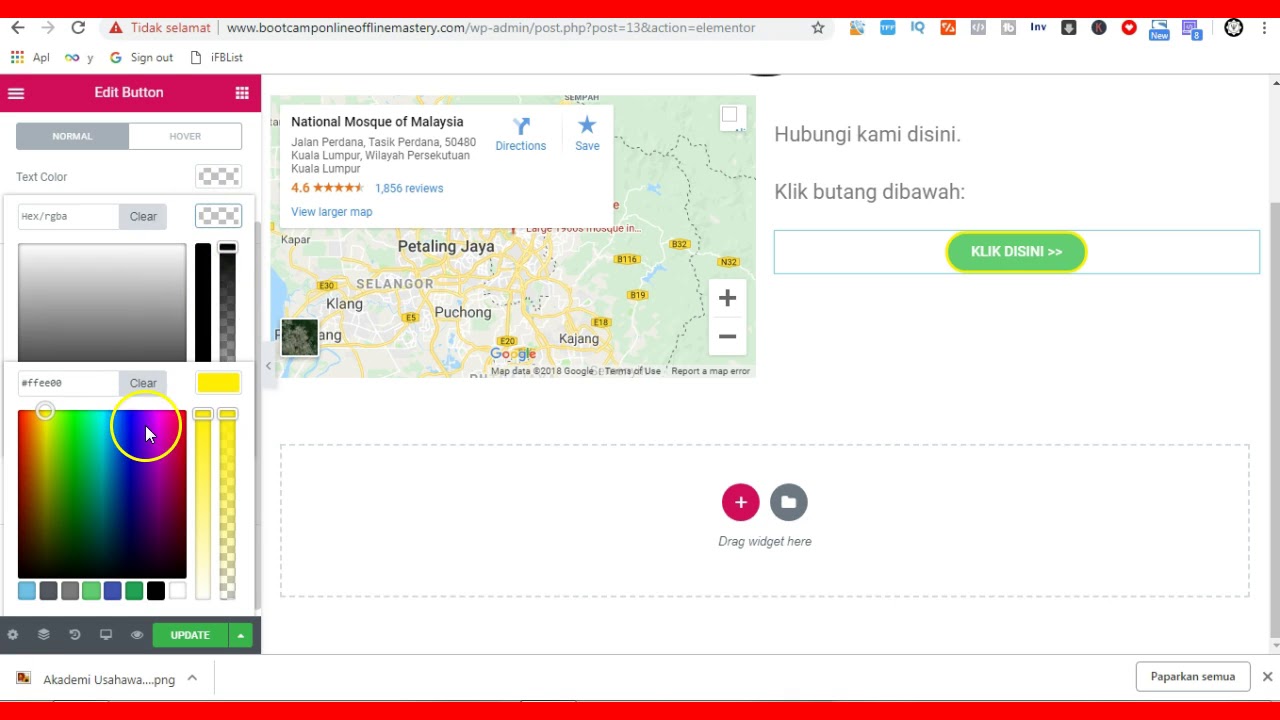Click Clear beside the #ffee00 field
Screen dimensions: 1280x720
143,383
